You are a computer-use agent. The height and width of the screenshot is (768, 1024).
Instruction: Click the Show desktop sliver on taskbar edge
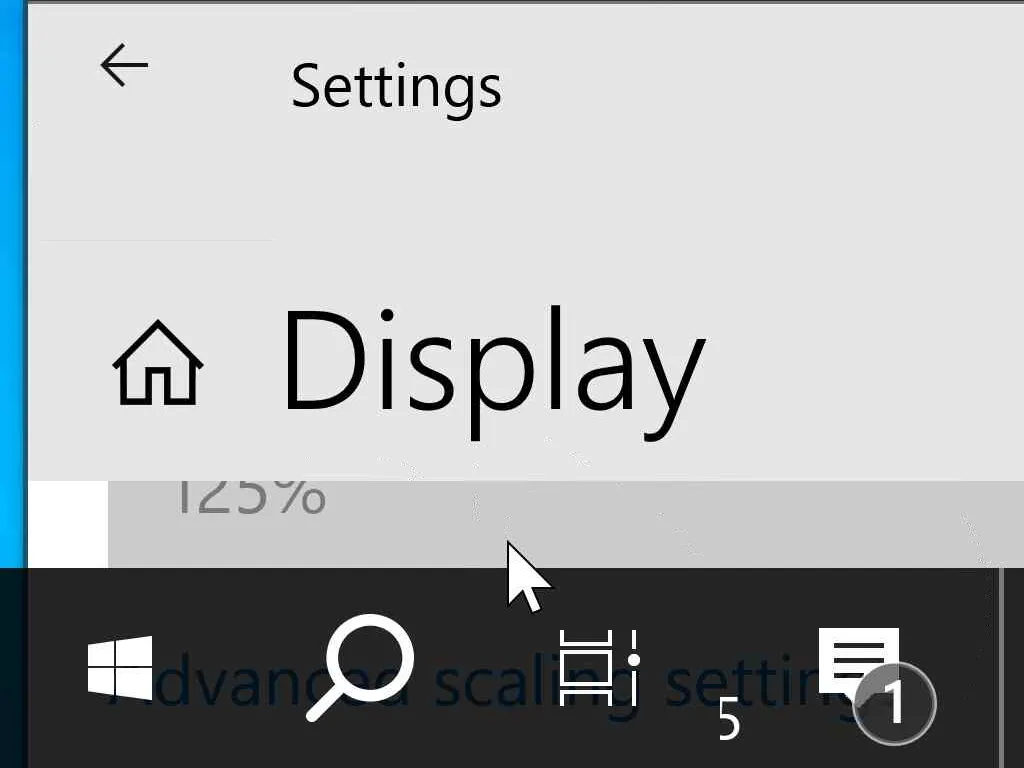1013,667
